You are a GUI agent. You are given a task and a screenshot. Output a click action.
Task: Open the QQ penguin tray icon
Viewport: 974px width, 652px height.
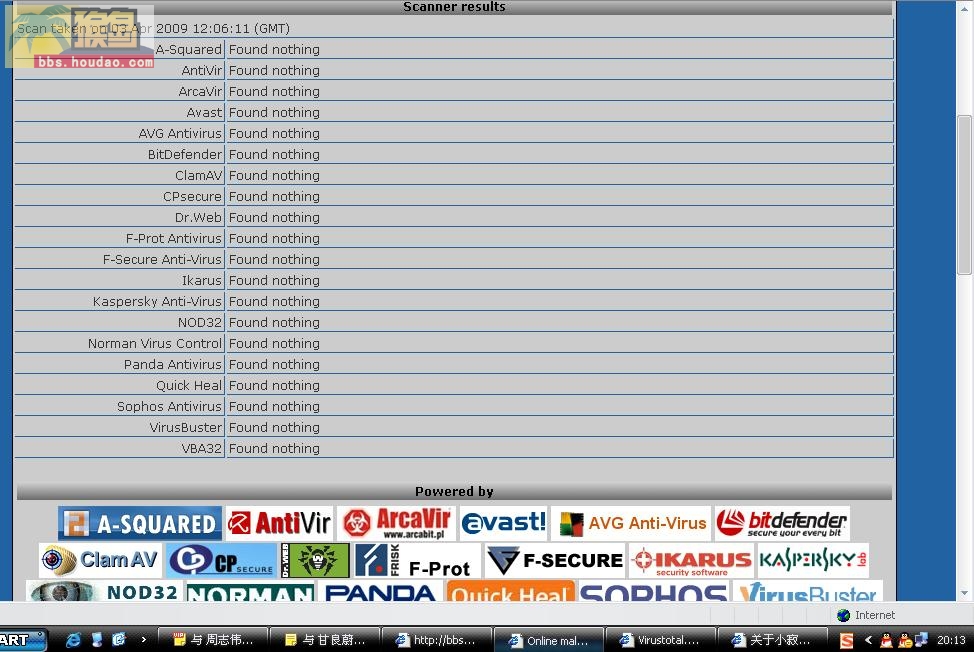[886, 640]
